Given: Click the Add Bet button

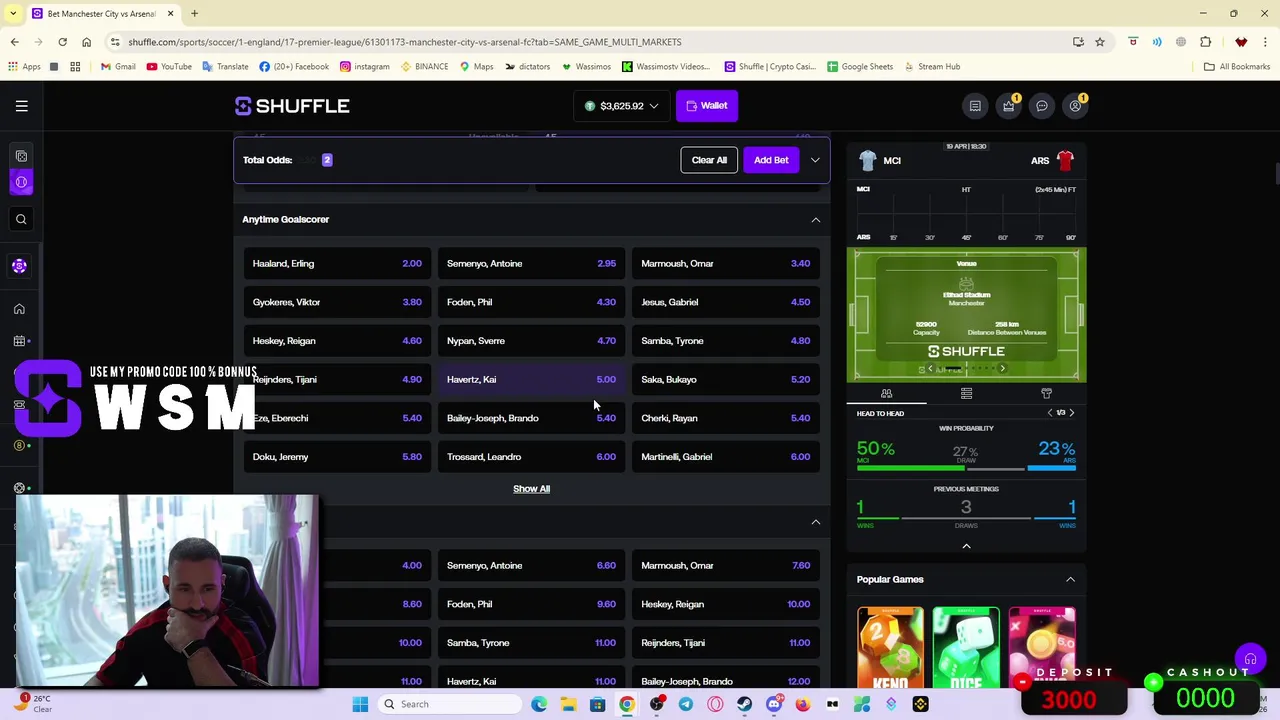Looking at the screenshot, I should [771, 160].
